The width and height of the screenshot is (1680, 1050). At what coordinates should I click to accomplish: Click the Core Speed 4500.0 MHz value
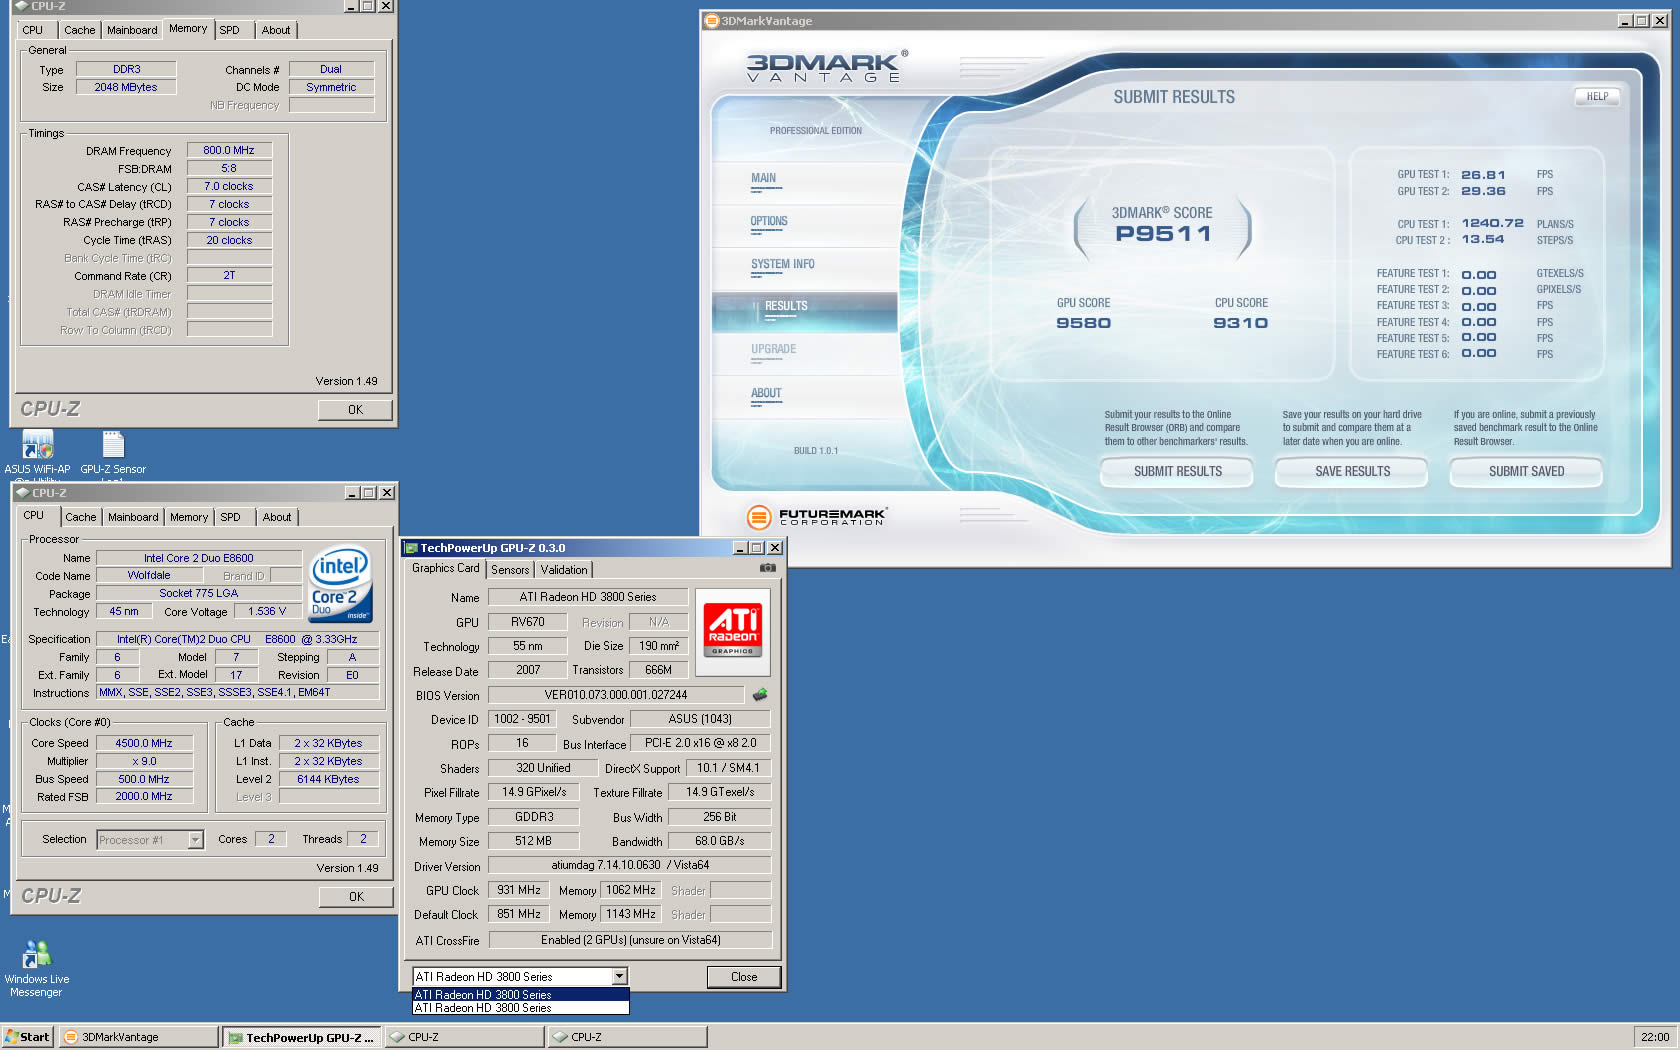pyautogui.click(x=144, y=743)
